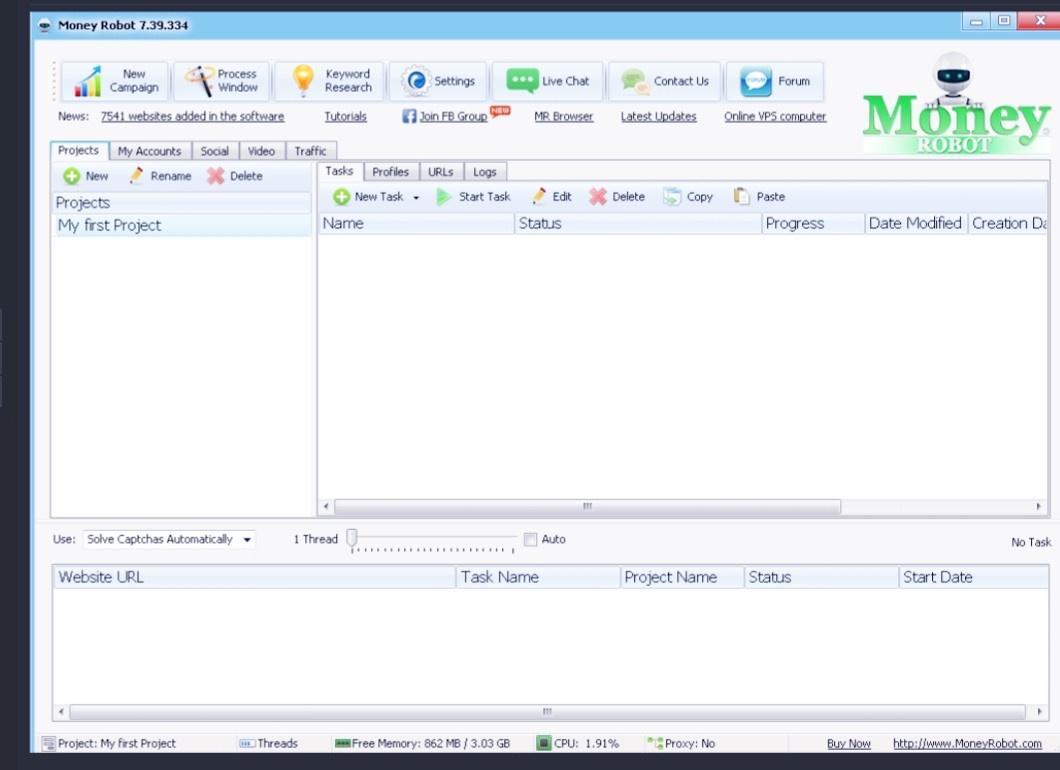Click the Progress column header
Image resolution: width=1060 pixels, height=770 pixels.
pyautogui.click(x=813, y=224)
